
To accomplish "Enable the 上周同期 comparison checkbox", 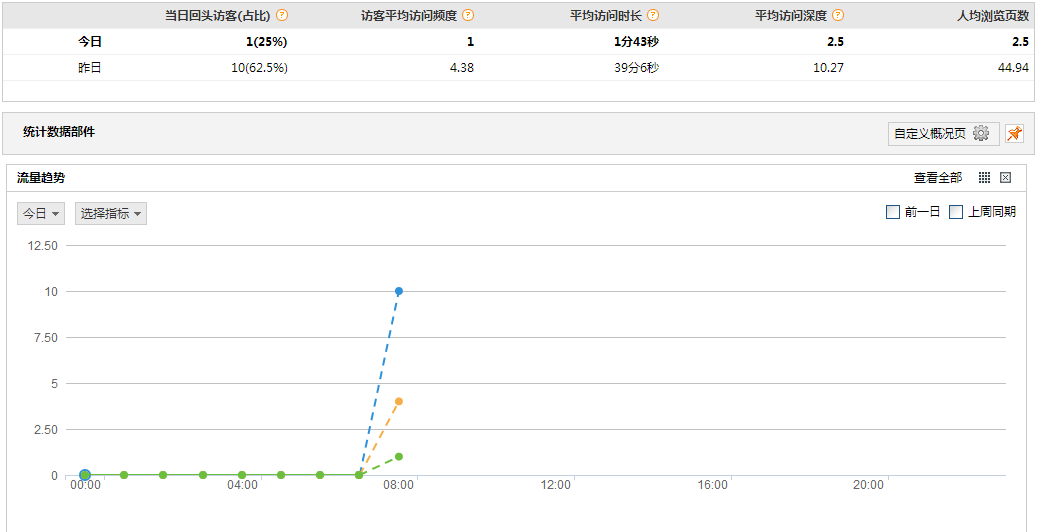I will tap(956, 212).
